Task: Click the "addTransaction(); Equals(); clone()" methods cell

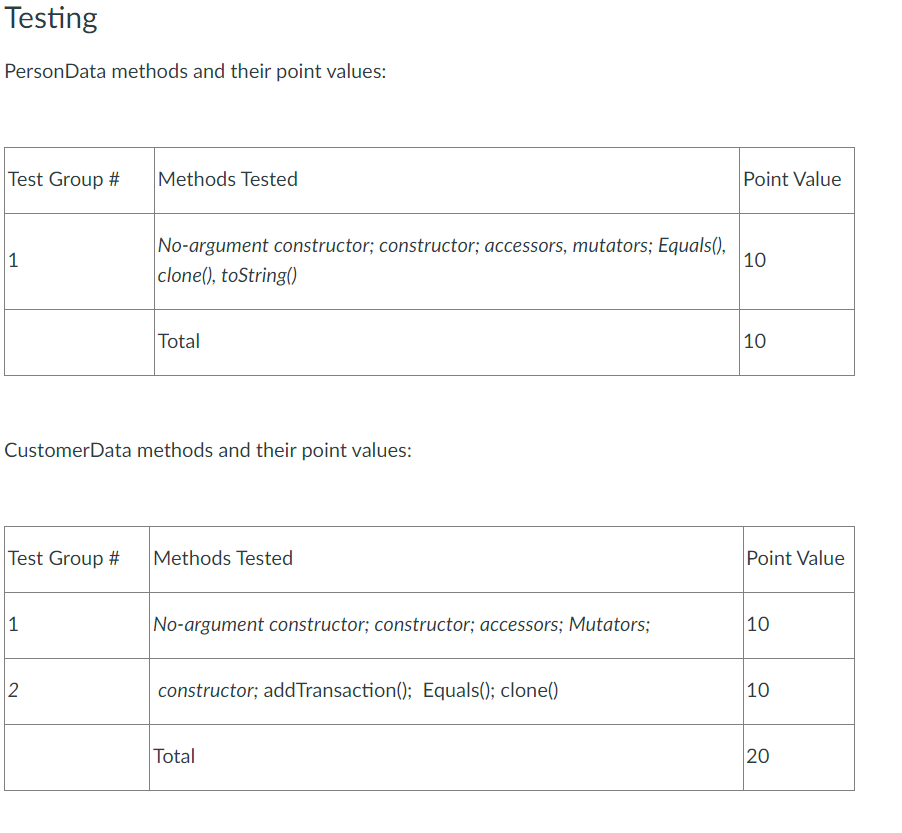Action: point(358,690)
